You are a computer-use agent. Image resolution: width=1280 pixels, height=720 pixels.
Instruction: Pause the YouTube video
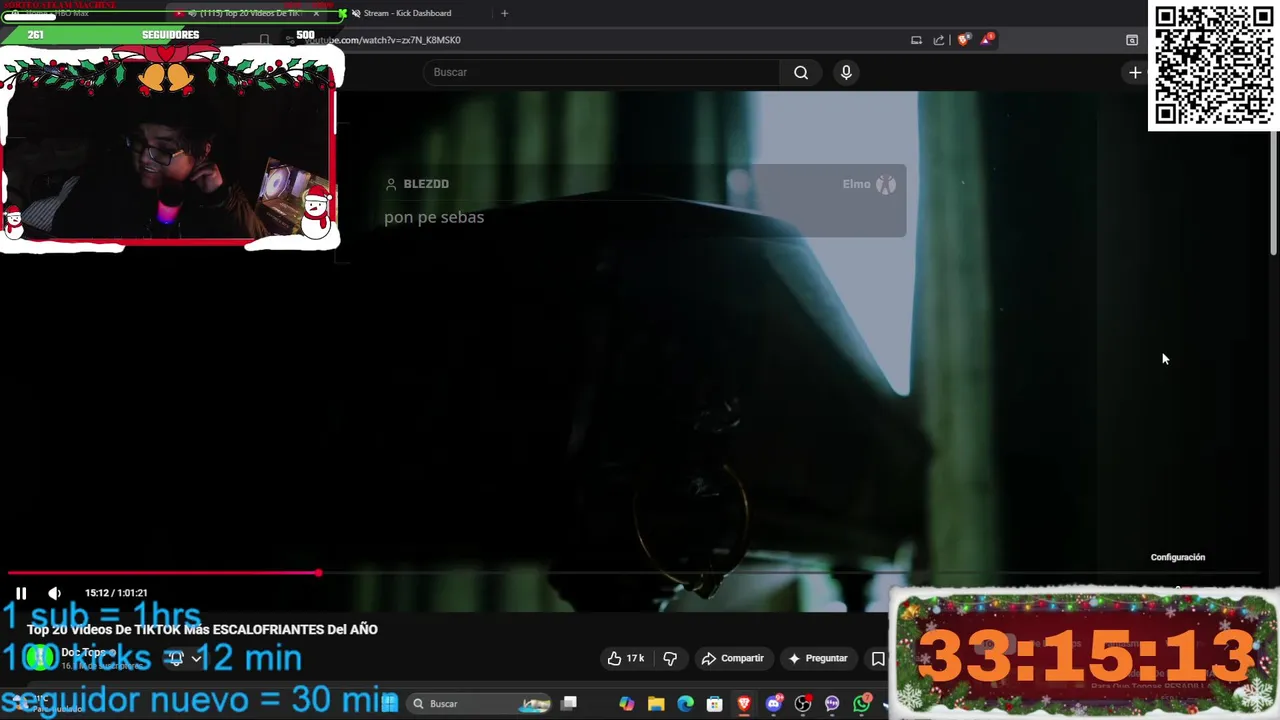coord(21,593)
